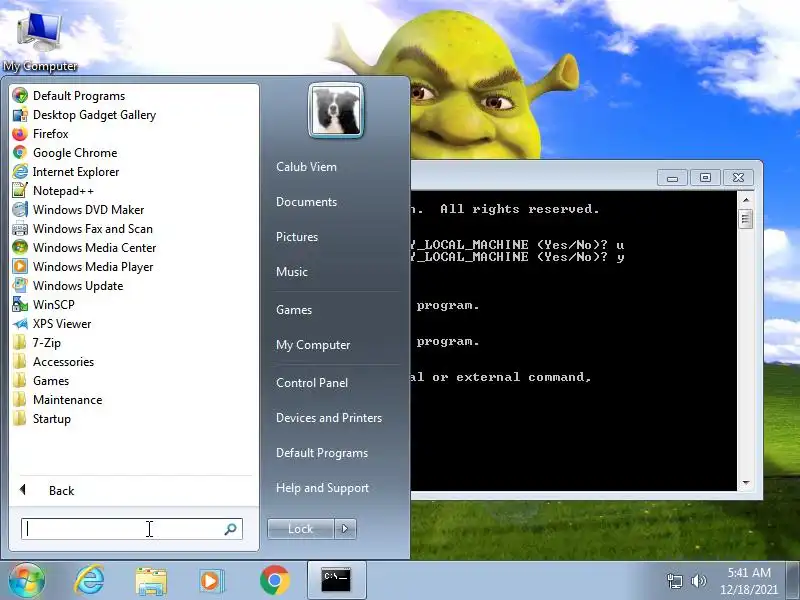The width and height of the screenshot is (800, 600).
Task: Expand the Accessories folder
Action: [53, 362]
